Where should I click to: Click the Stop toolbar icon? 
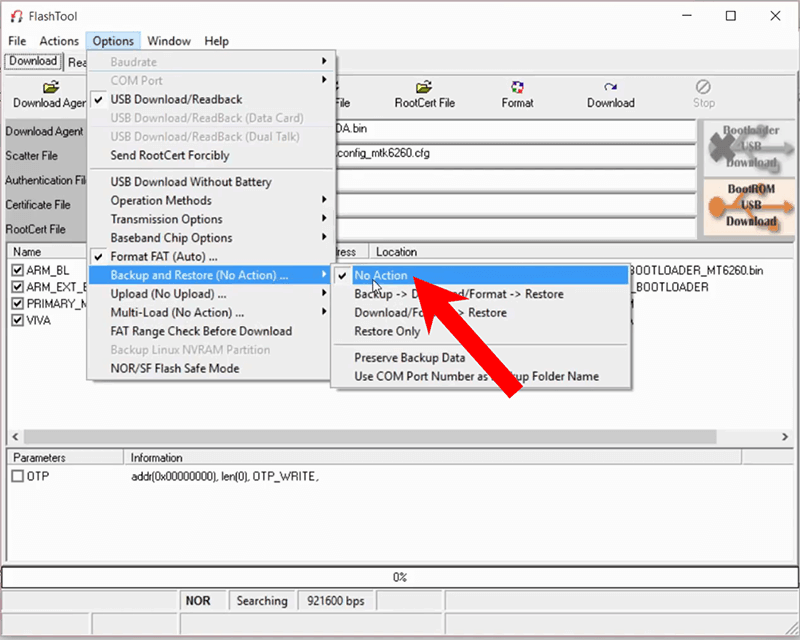[703, 87]
